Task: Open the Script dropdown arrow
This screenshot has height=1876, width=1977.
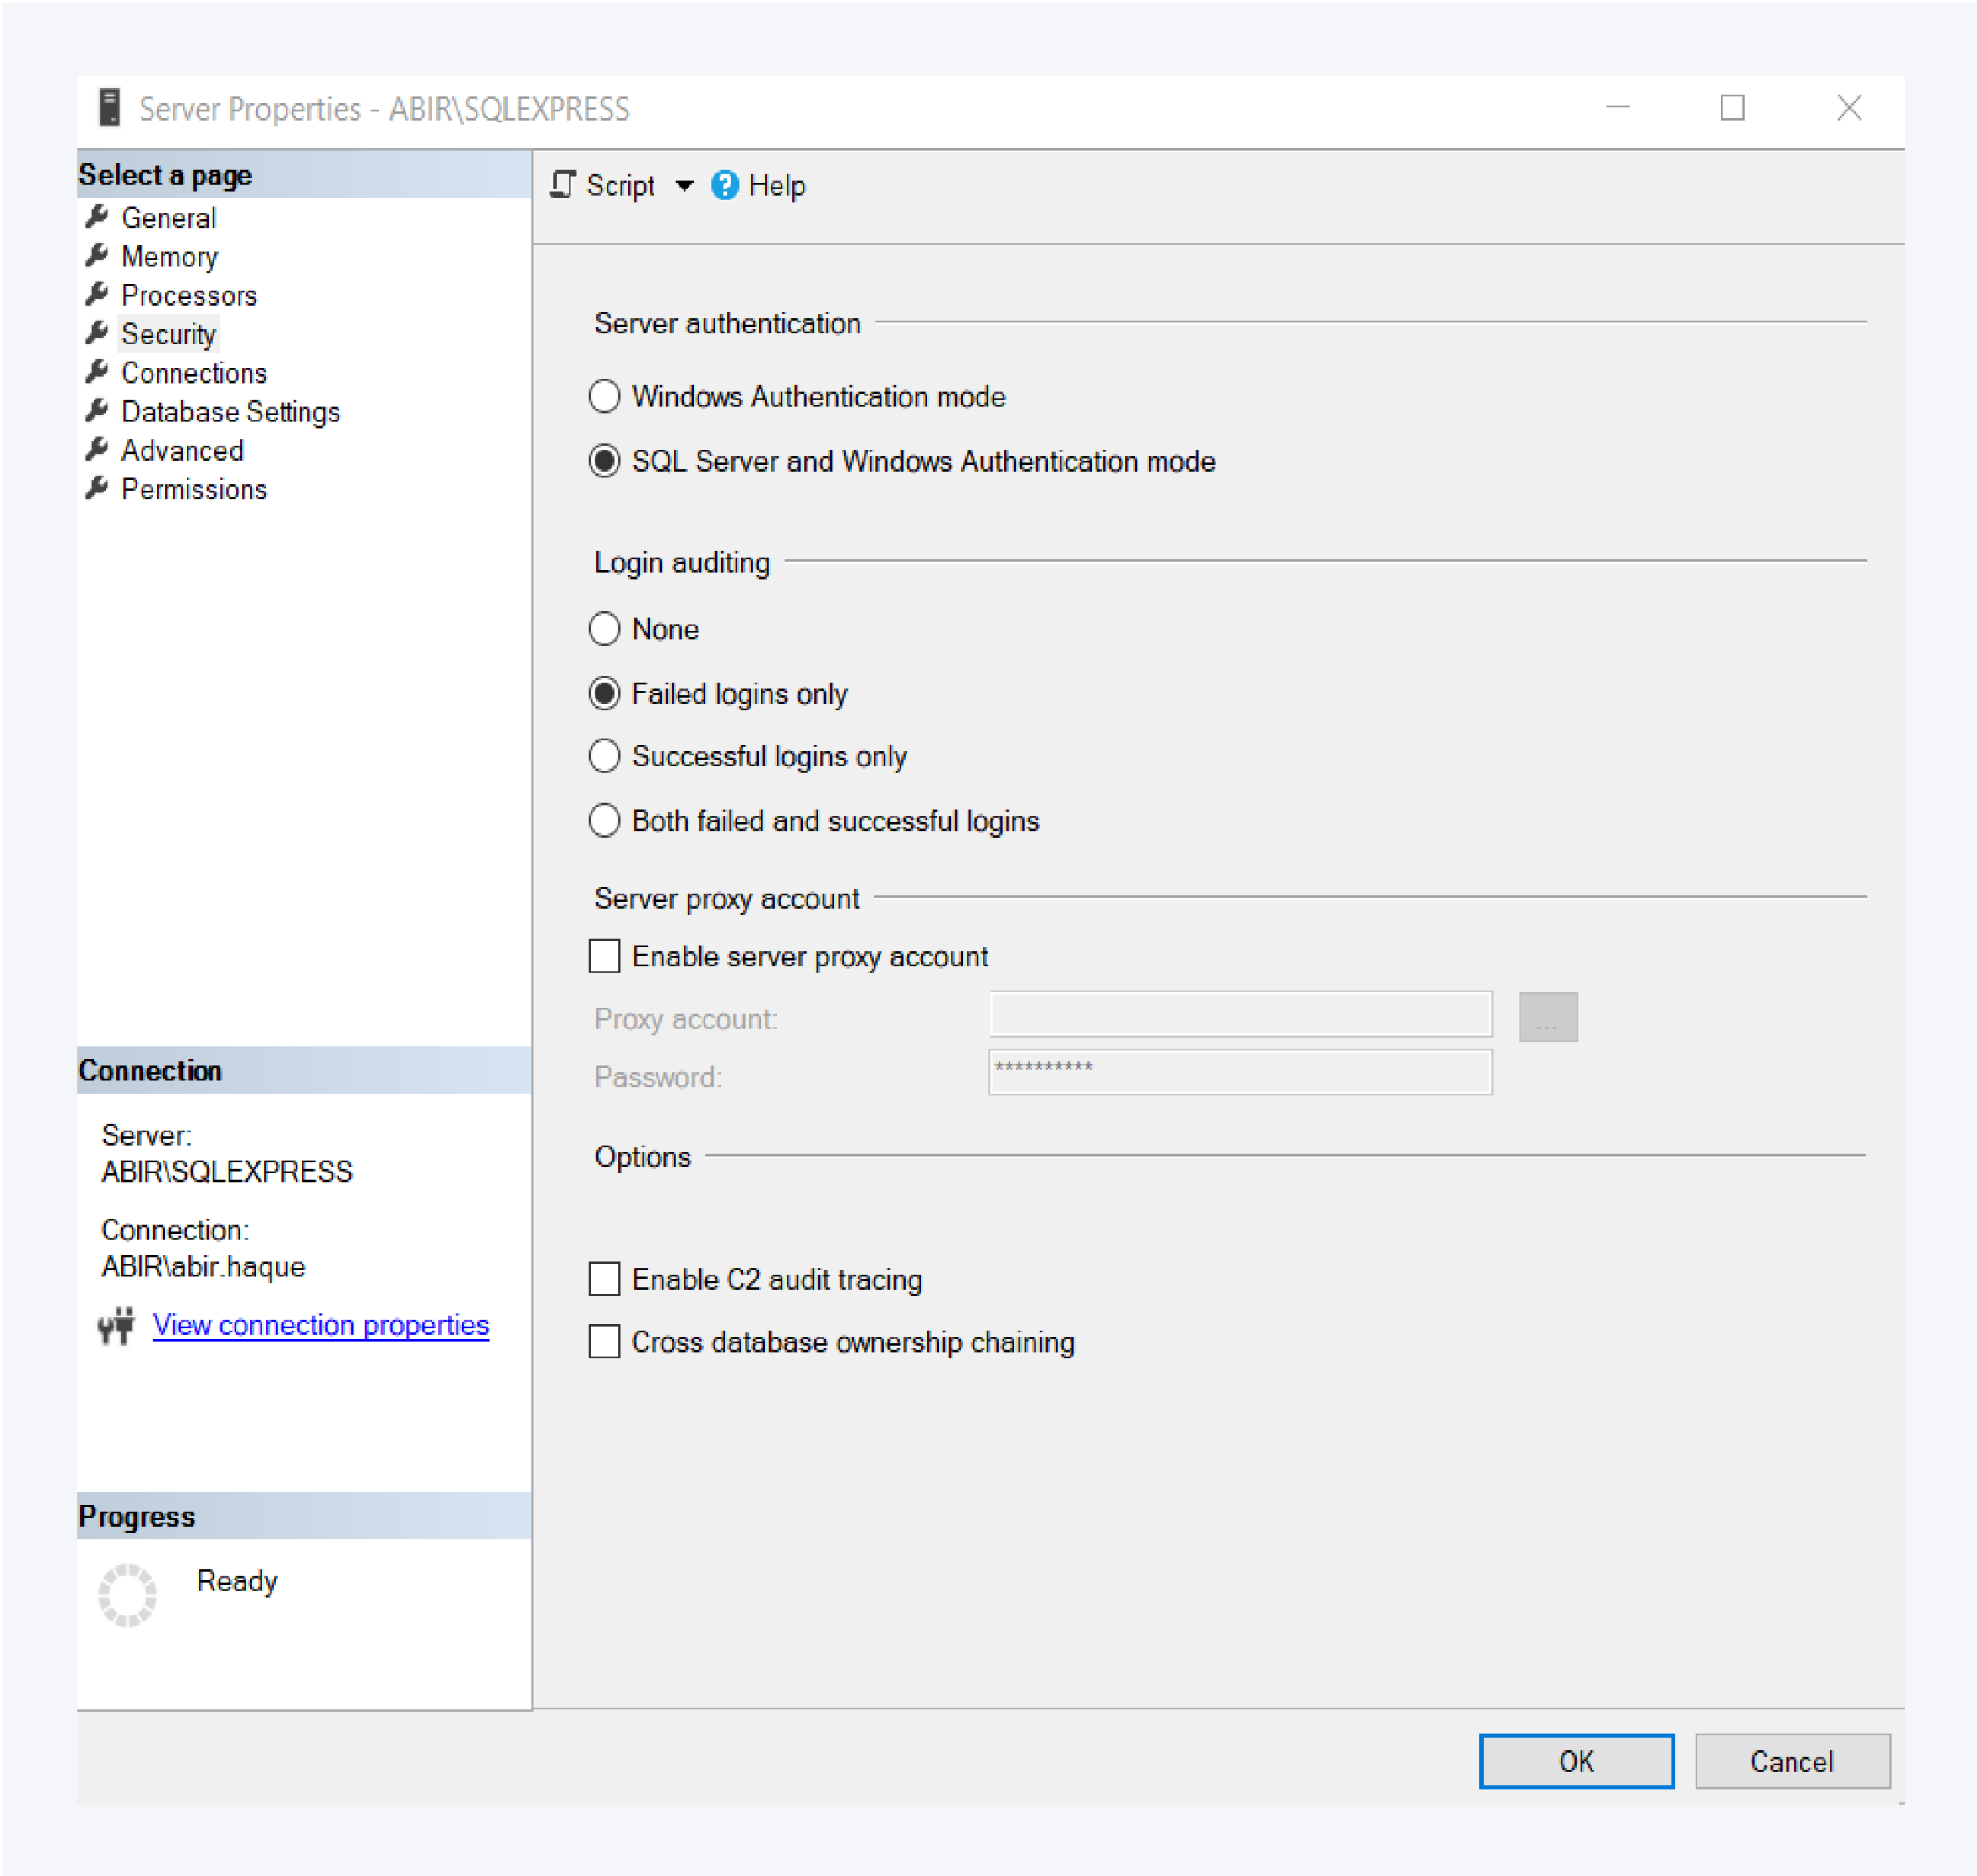Action: point(685,186)
